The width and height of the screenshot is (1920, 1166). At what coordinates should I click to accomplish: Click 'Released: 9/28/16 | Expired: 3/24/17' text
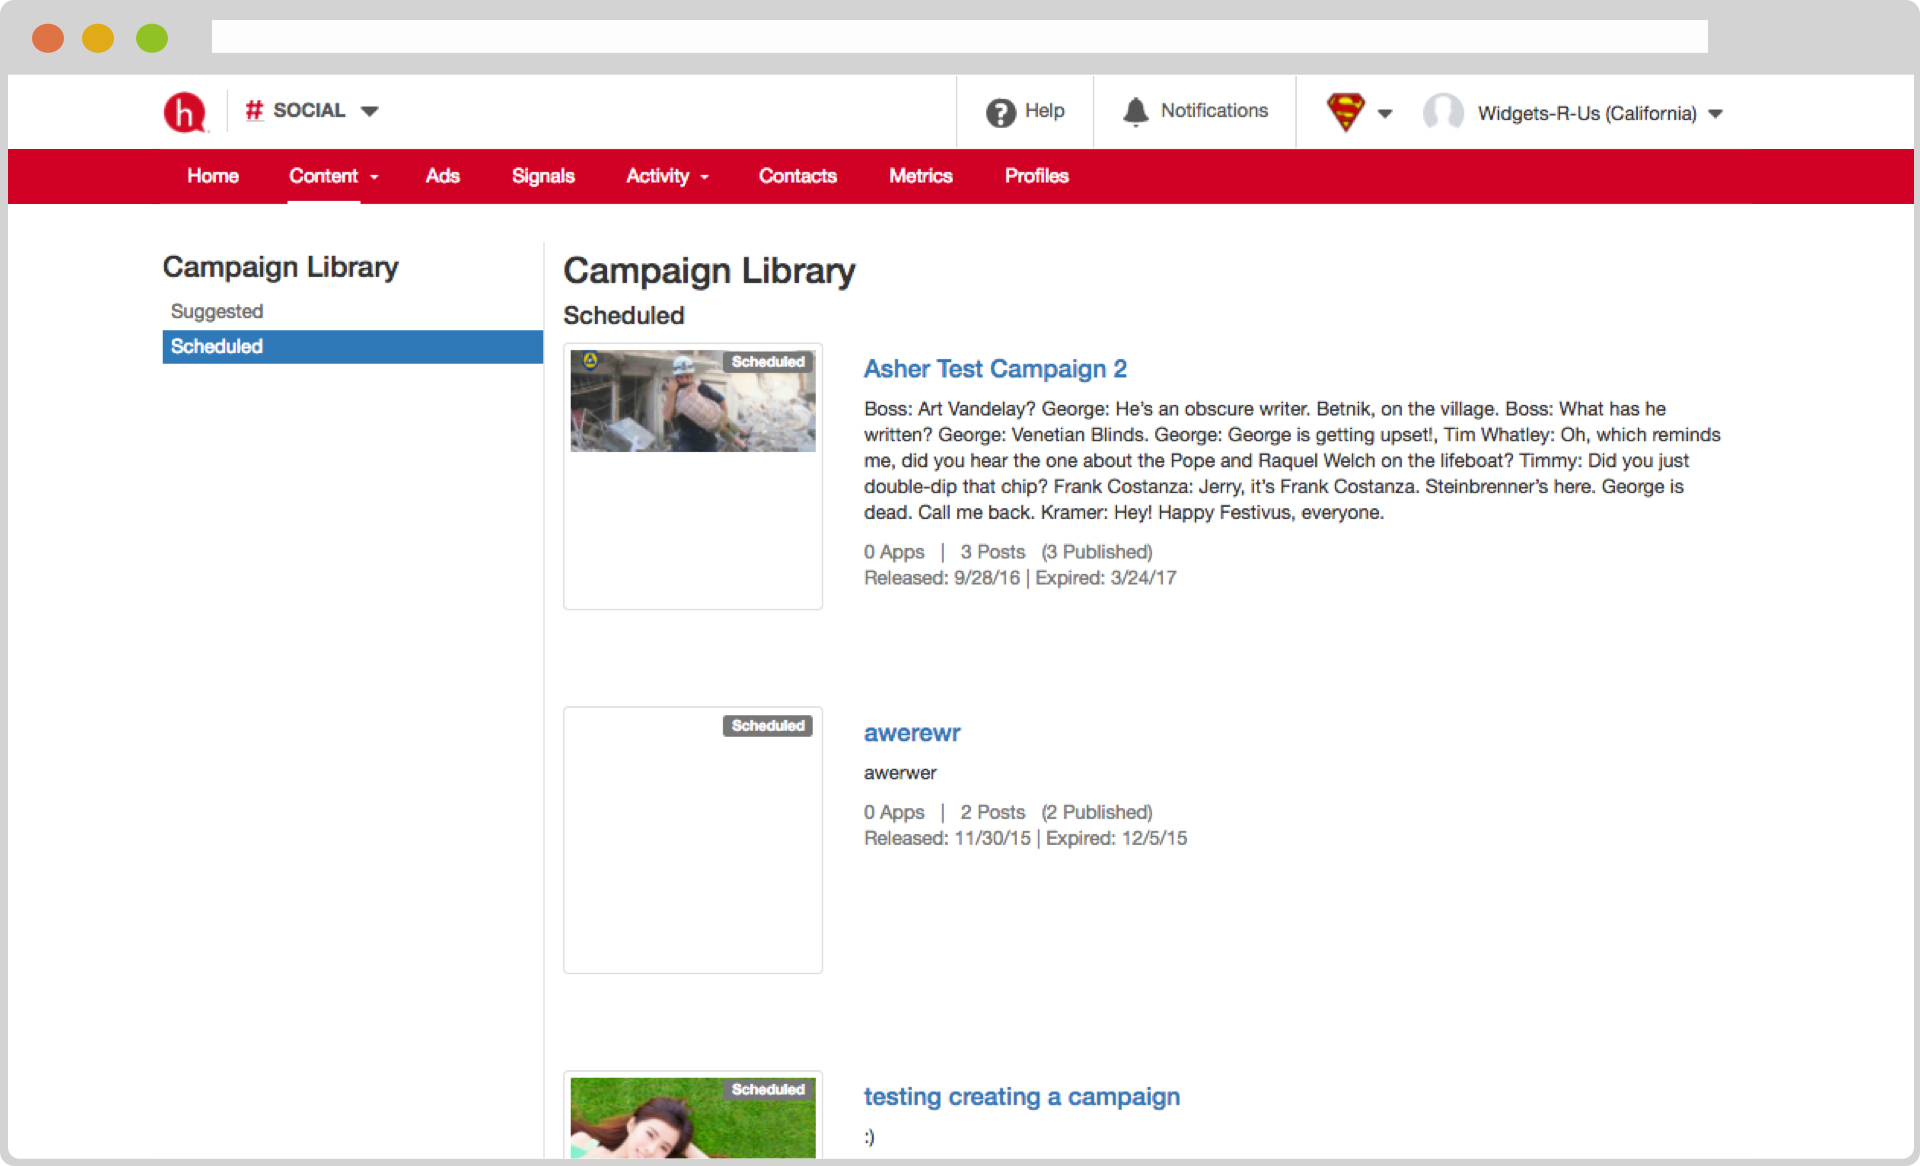[x=1020, y=578]
